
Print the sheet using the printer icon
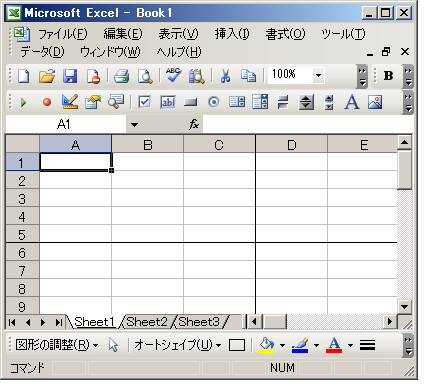point(121,76)
